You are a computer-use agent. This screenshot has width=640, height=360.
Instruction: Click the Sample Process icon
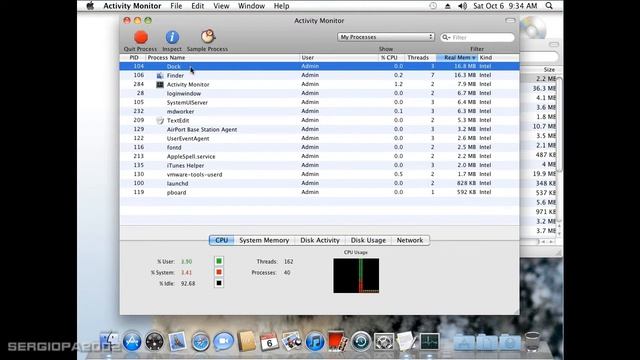(208, 37)
